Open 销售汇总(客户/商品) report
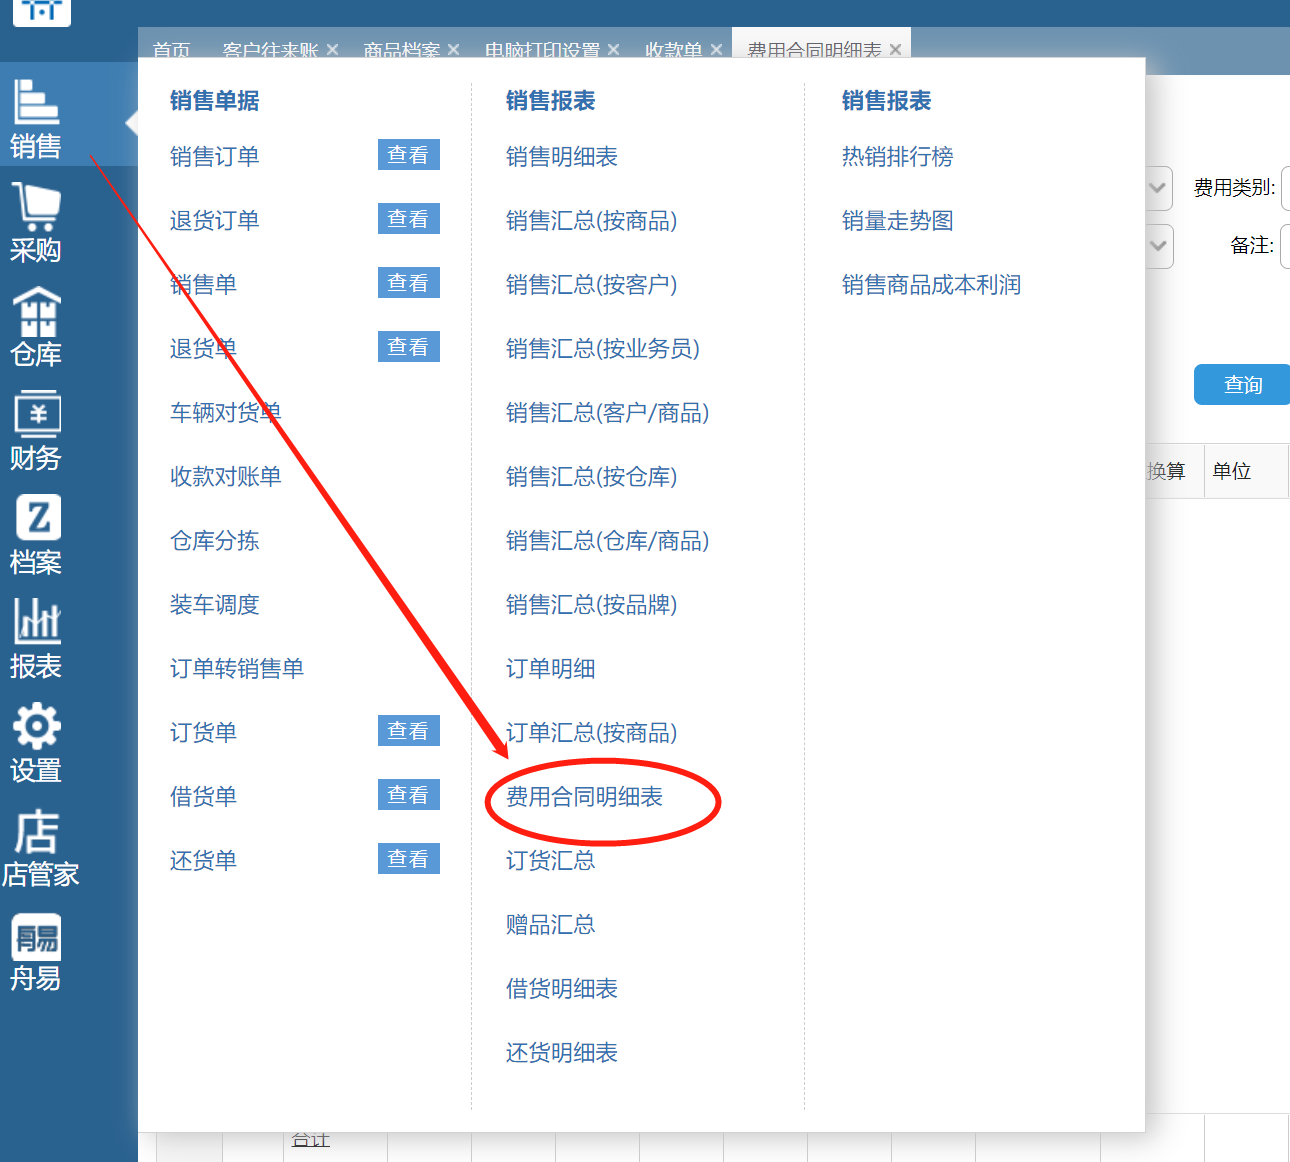 coord(608,413)
